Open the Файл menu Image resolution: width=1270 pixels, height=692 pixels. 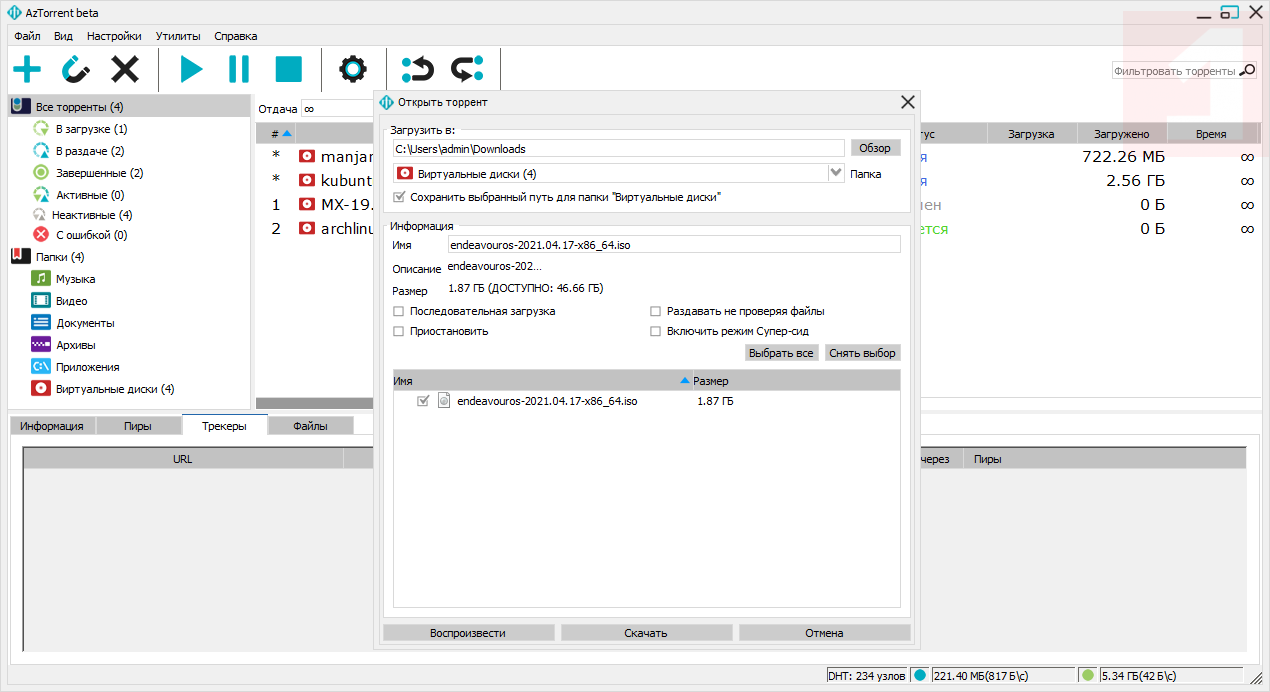pyautogui.click(x=28, y=36)
